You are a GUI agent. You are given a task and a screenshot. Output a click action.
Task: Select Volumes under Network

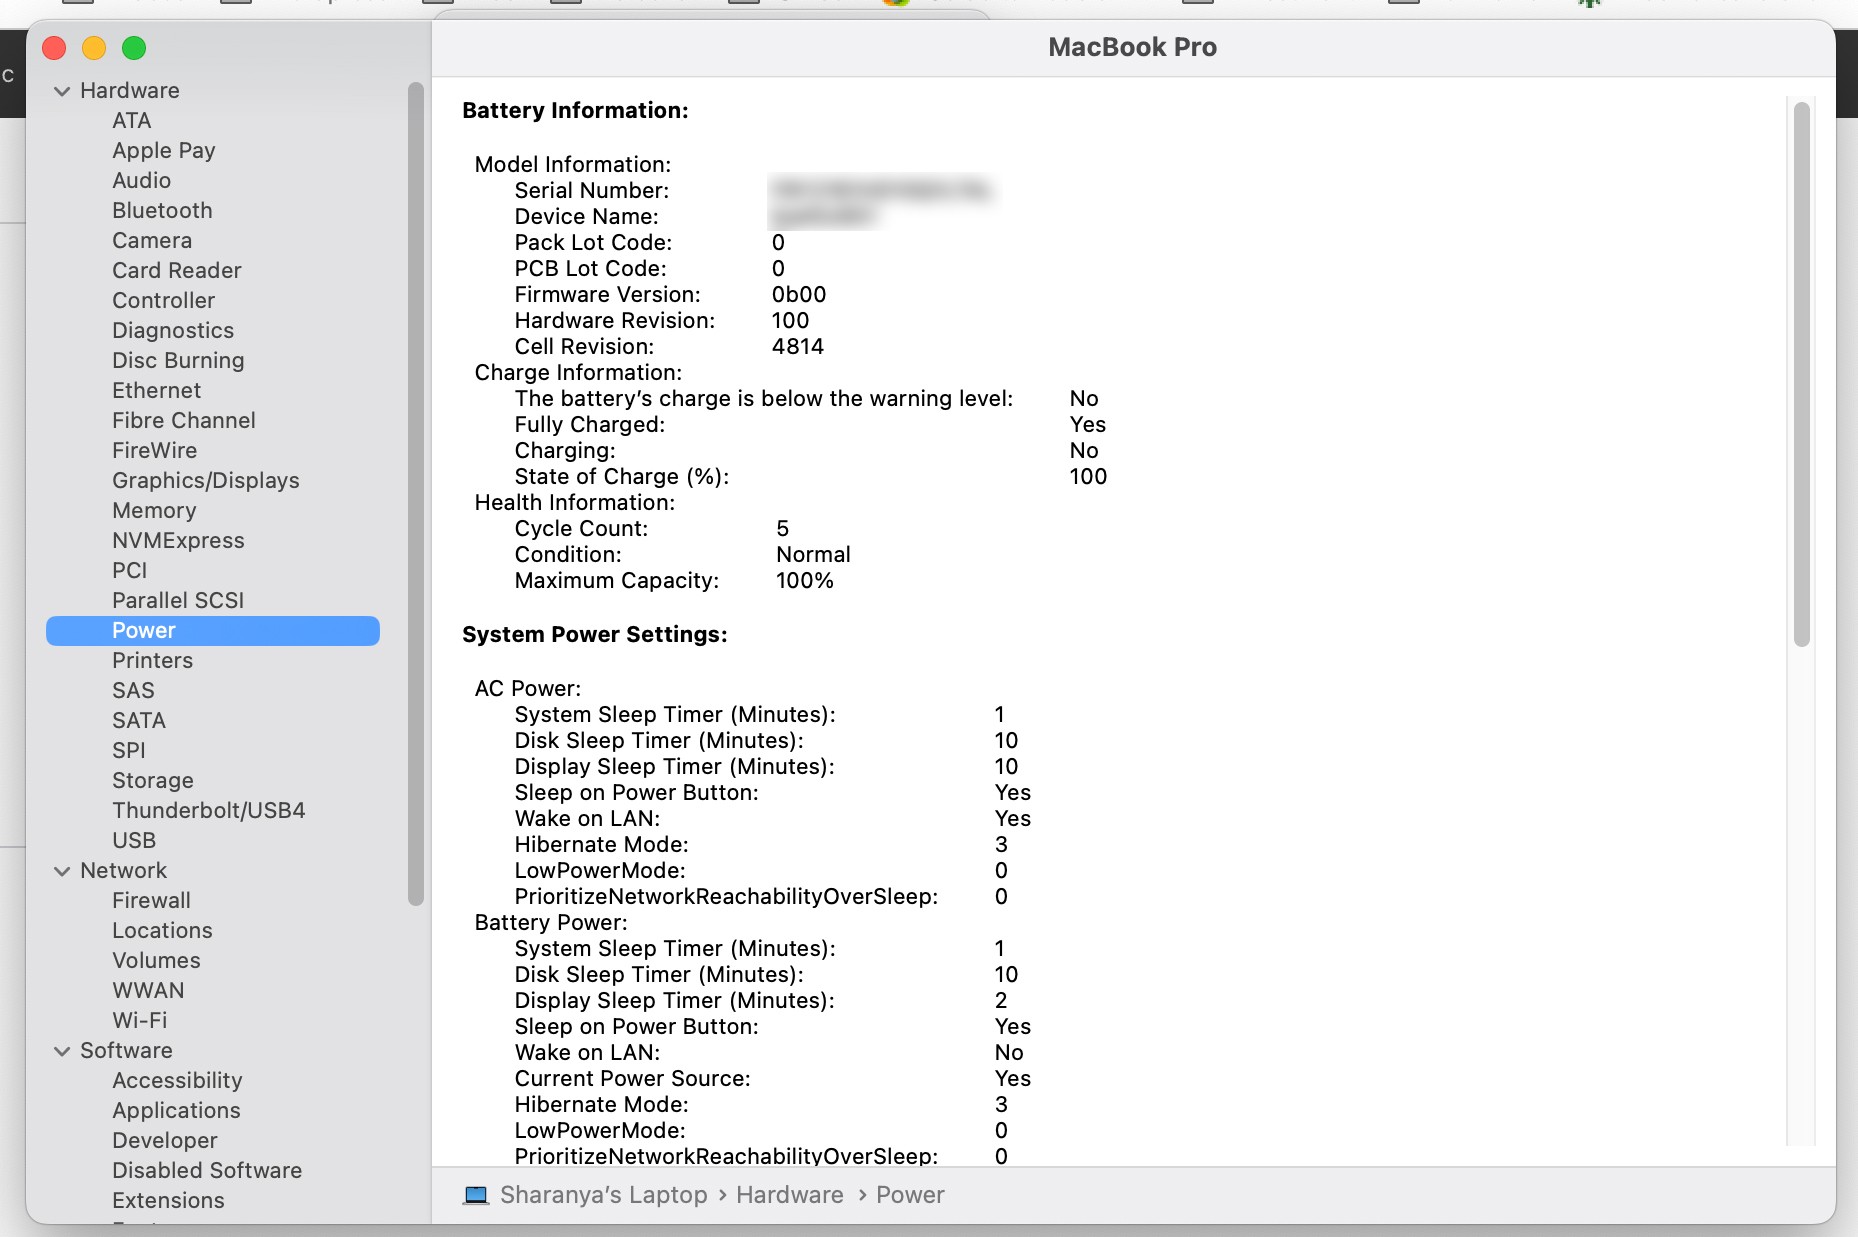pyautogui.click(x=156, y=961)
